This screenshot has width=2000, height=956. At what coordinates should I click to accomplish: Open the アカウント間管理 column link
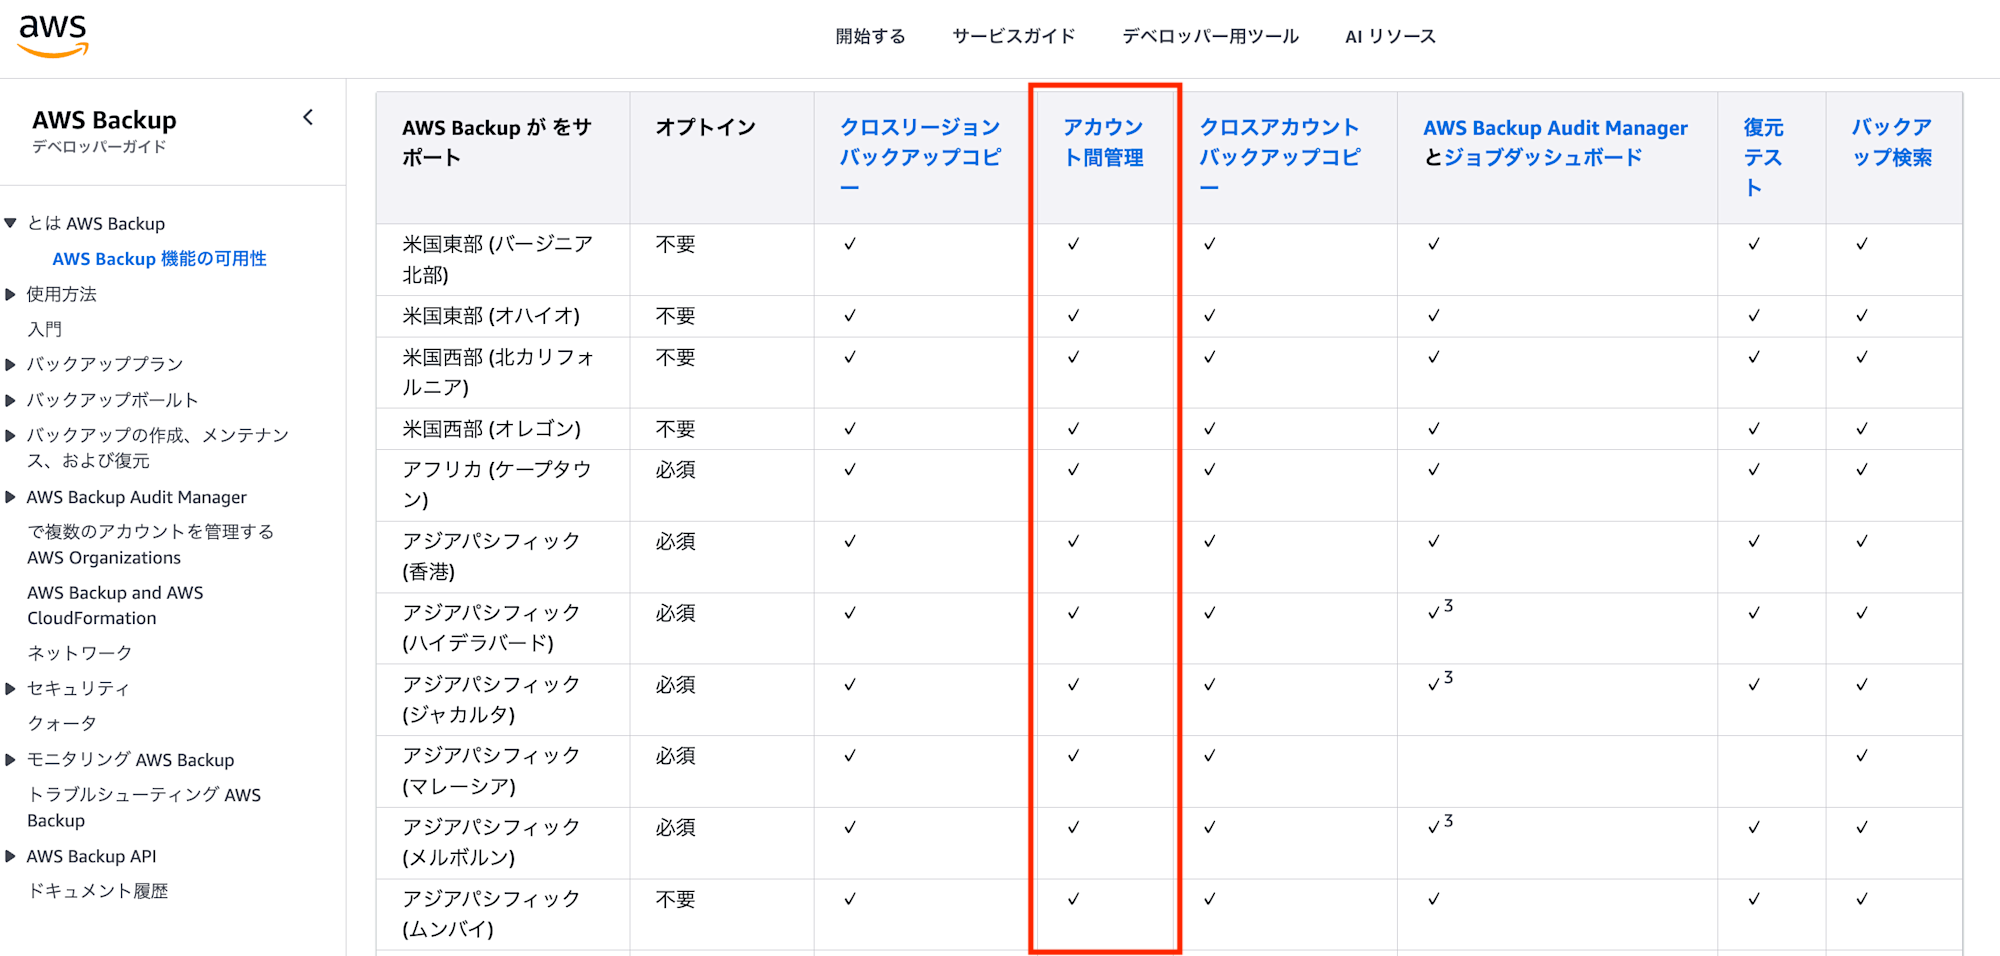pos(1103,142)
